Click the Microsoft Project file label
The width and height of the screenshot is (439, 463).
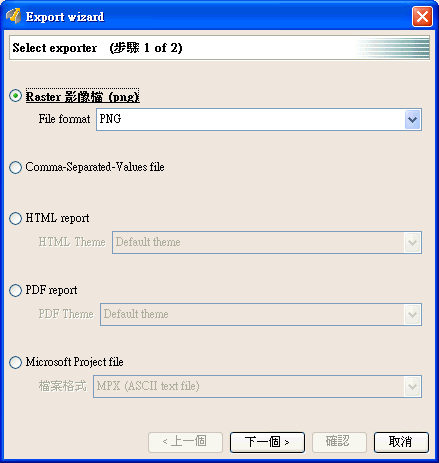coord(74,362)
